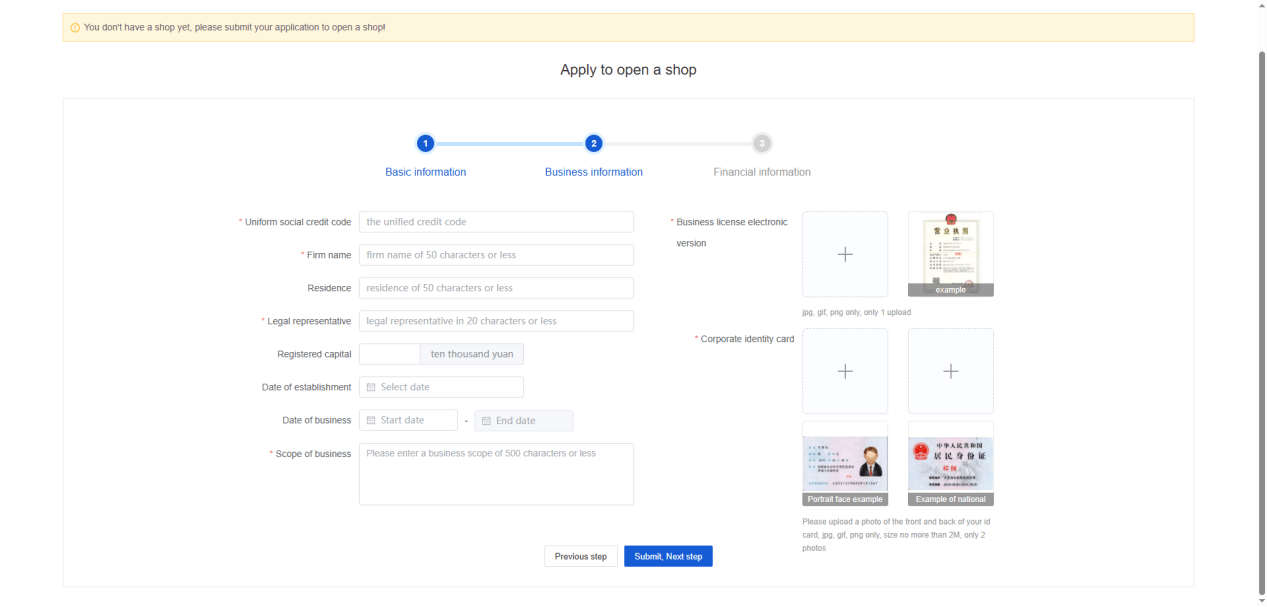This screenshot has width=1267, height=607.
Task: Open the Basic information step label
Action: [x=425, y=172]
